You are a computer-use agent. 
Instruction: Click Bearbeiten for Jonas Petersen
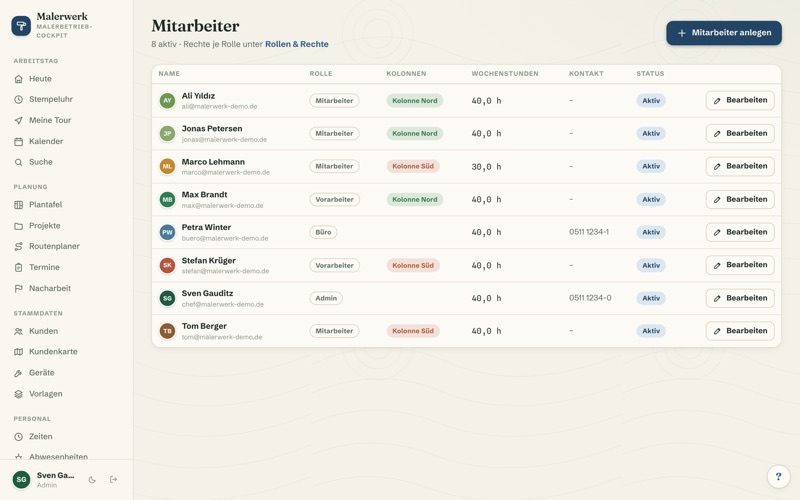coord(740,134)
